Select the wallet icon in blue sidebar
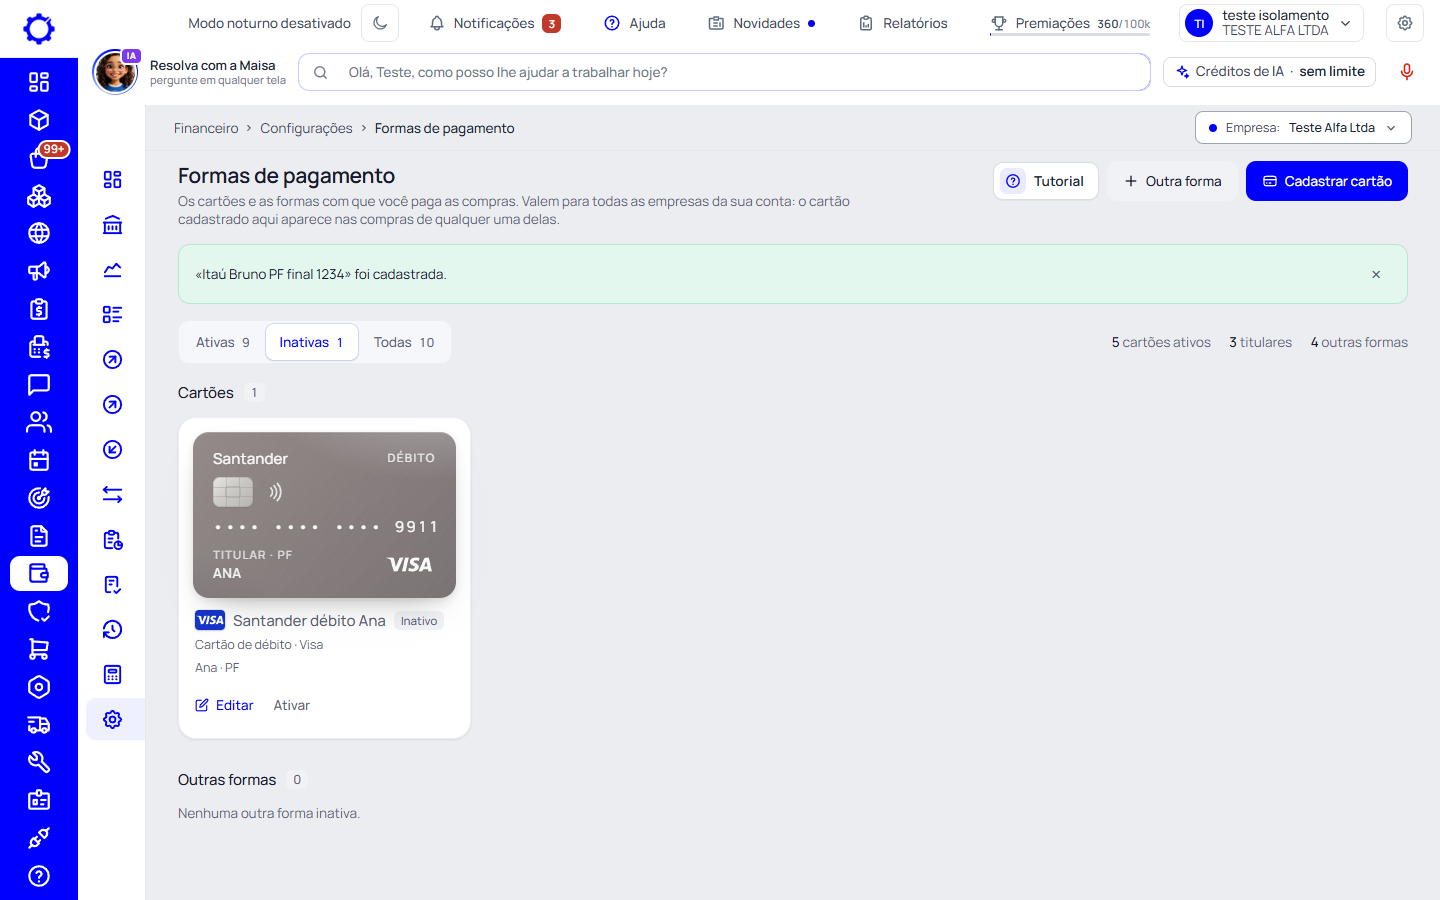Viewport: 1440px width, 900px height. click(x=39, y=574)
